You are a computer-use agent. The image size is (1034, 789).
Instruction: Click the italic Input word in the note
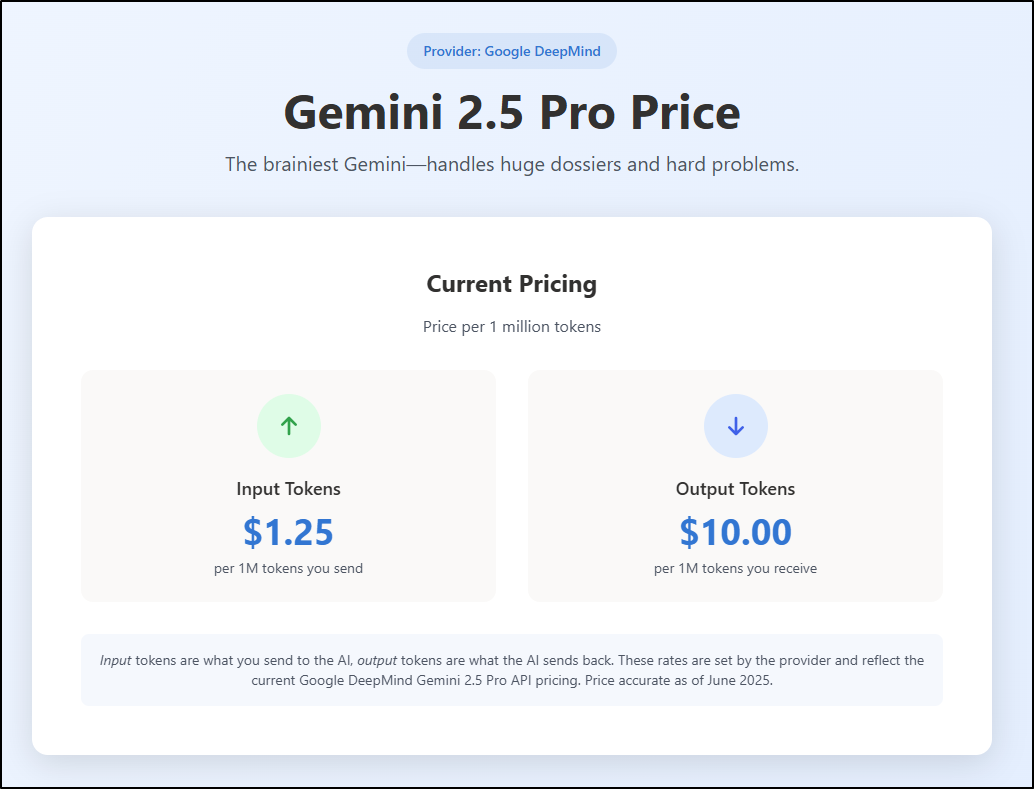(115, 660)
